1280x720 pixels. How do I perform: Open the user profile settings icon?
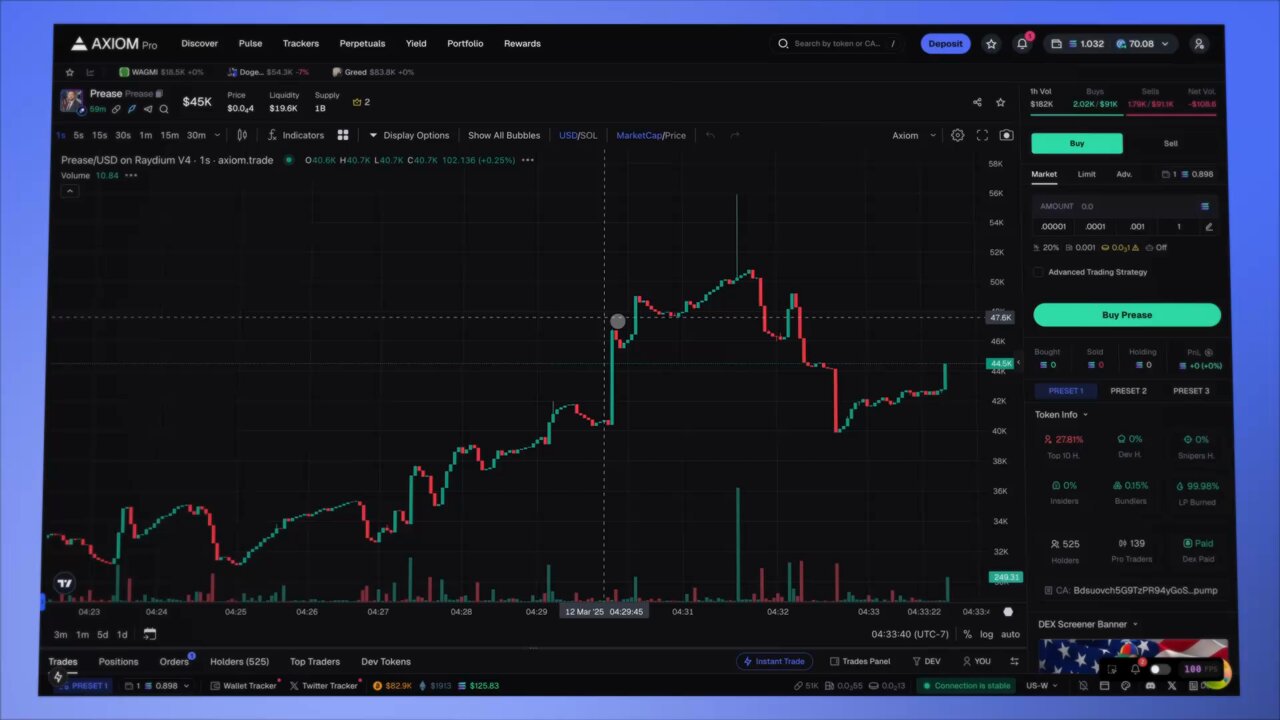(1199, 44)
